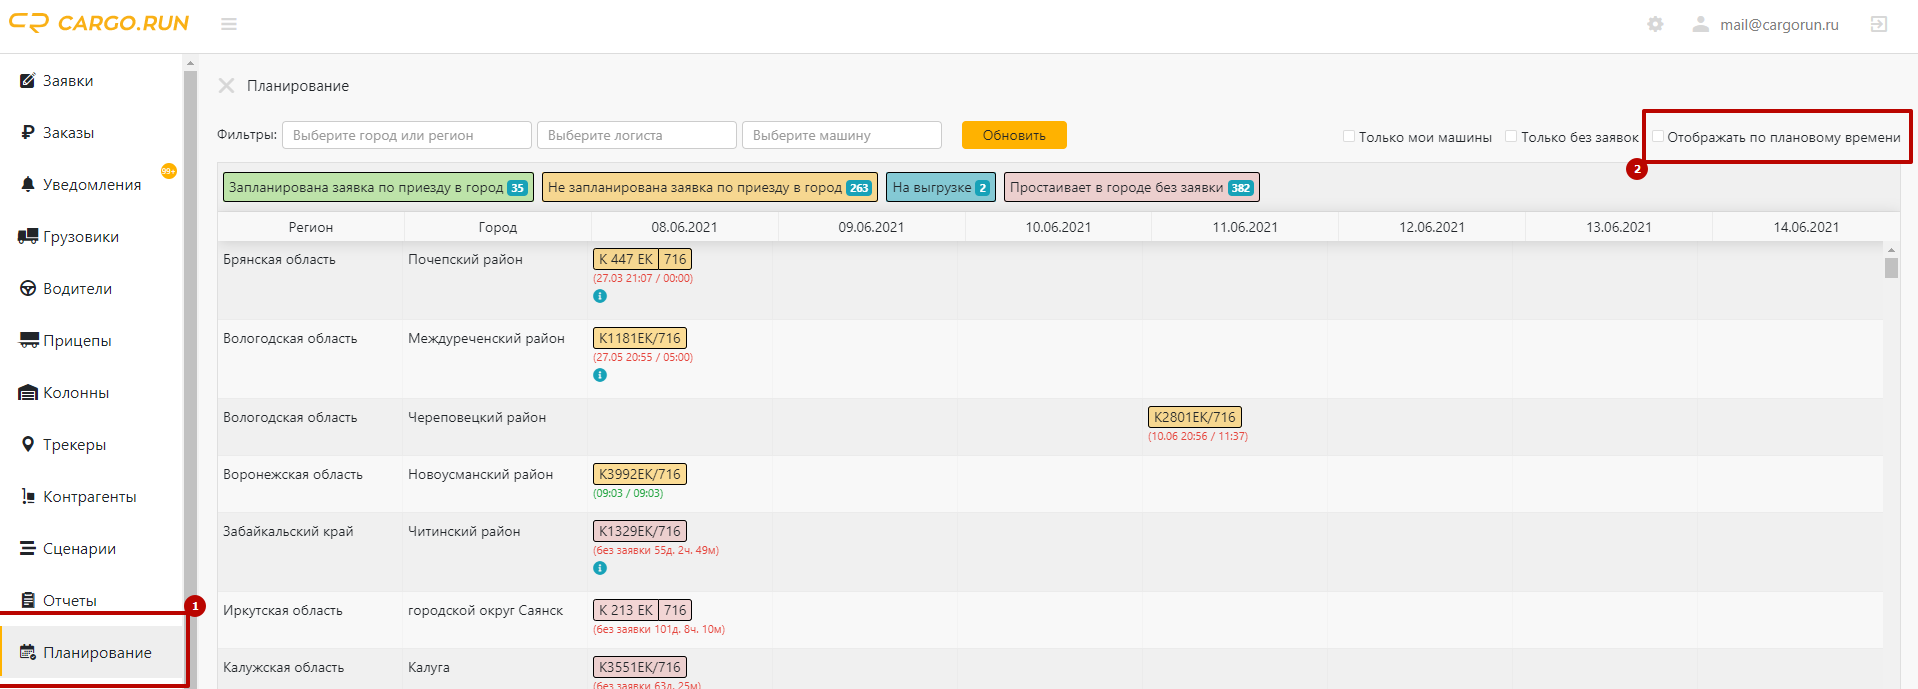
Task: Open settings gear icon in header
Action: tap(1655, 24)
